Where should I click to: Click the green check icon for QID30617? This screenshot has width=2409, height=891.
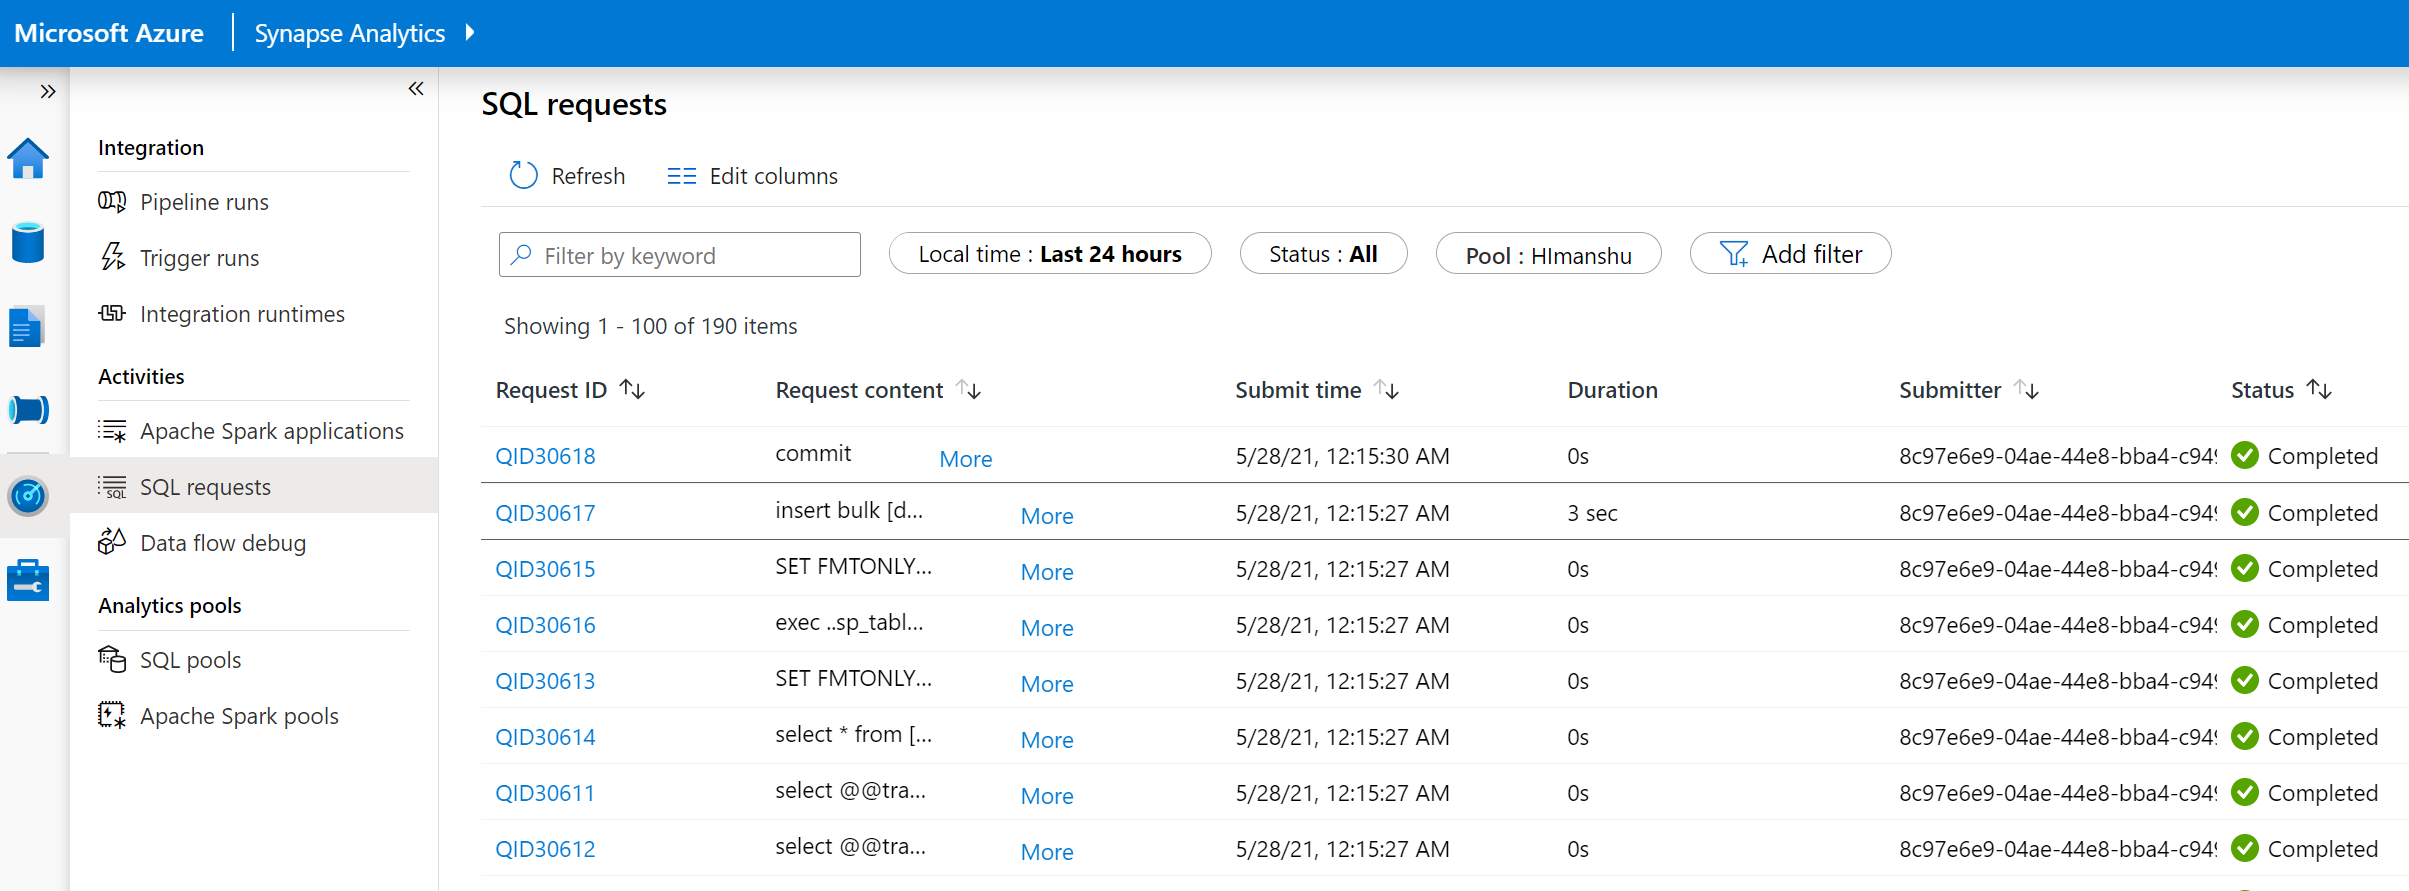click(x=2245, y=512)
